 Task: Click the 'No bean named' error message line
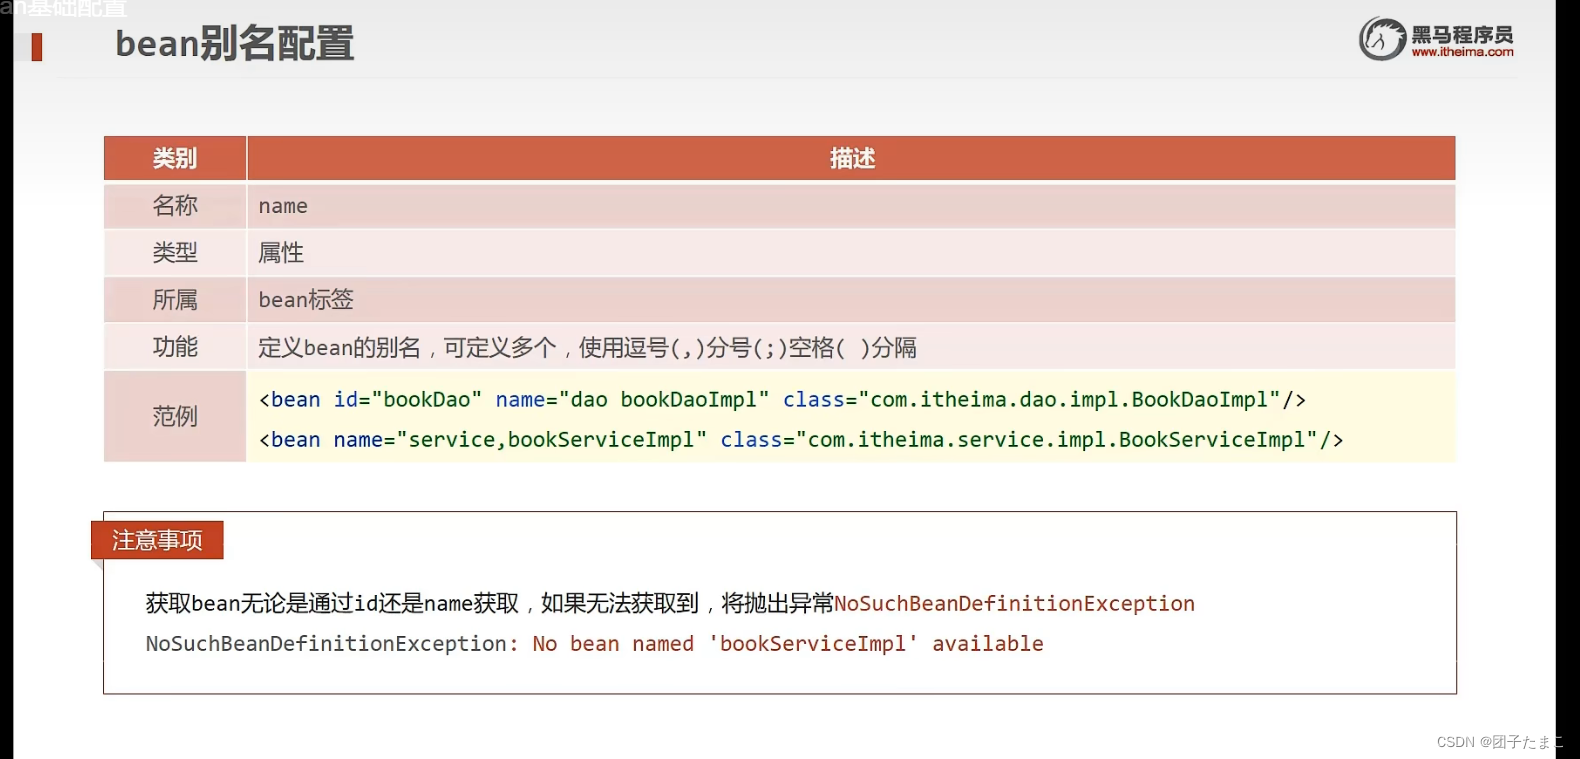[x=595, y=644]
